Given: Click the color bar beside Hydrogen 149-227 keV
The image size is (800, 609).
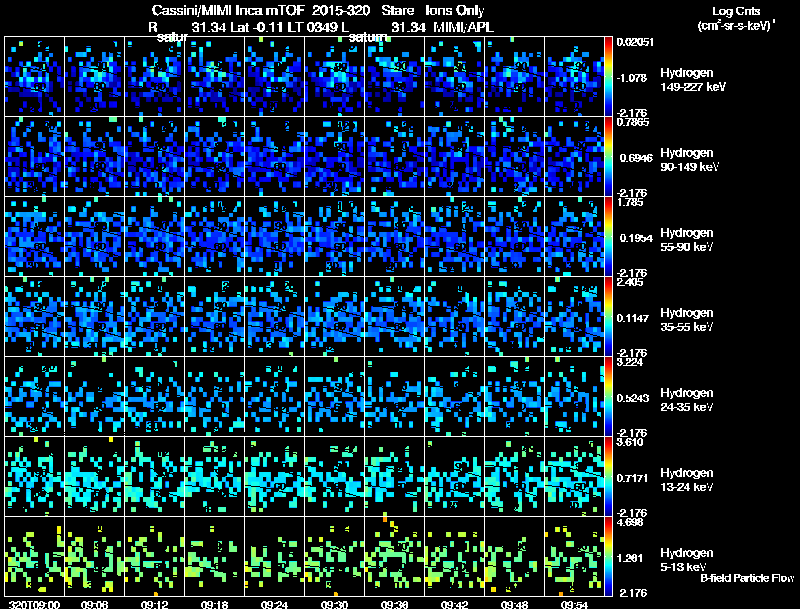Looking at the screenshot, I should pyautogui.click(x=608, y=77).
